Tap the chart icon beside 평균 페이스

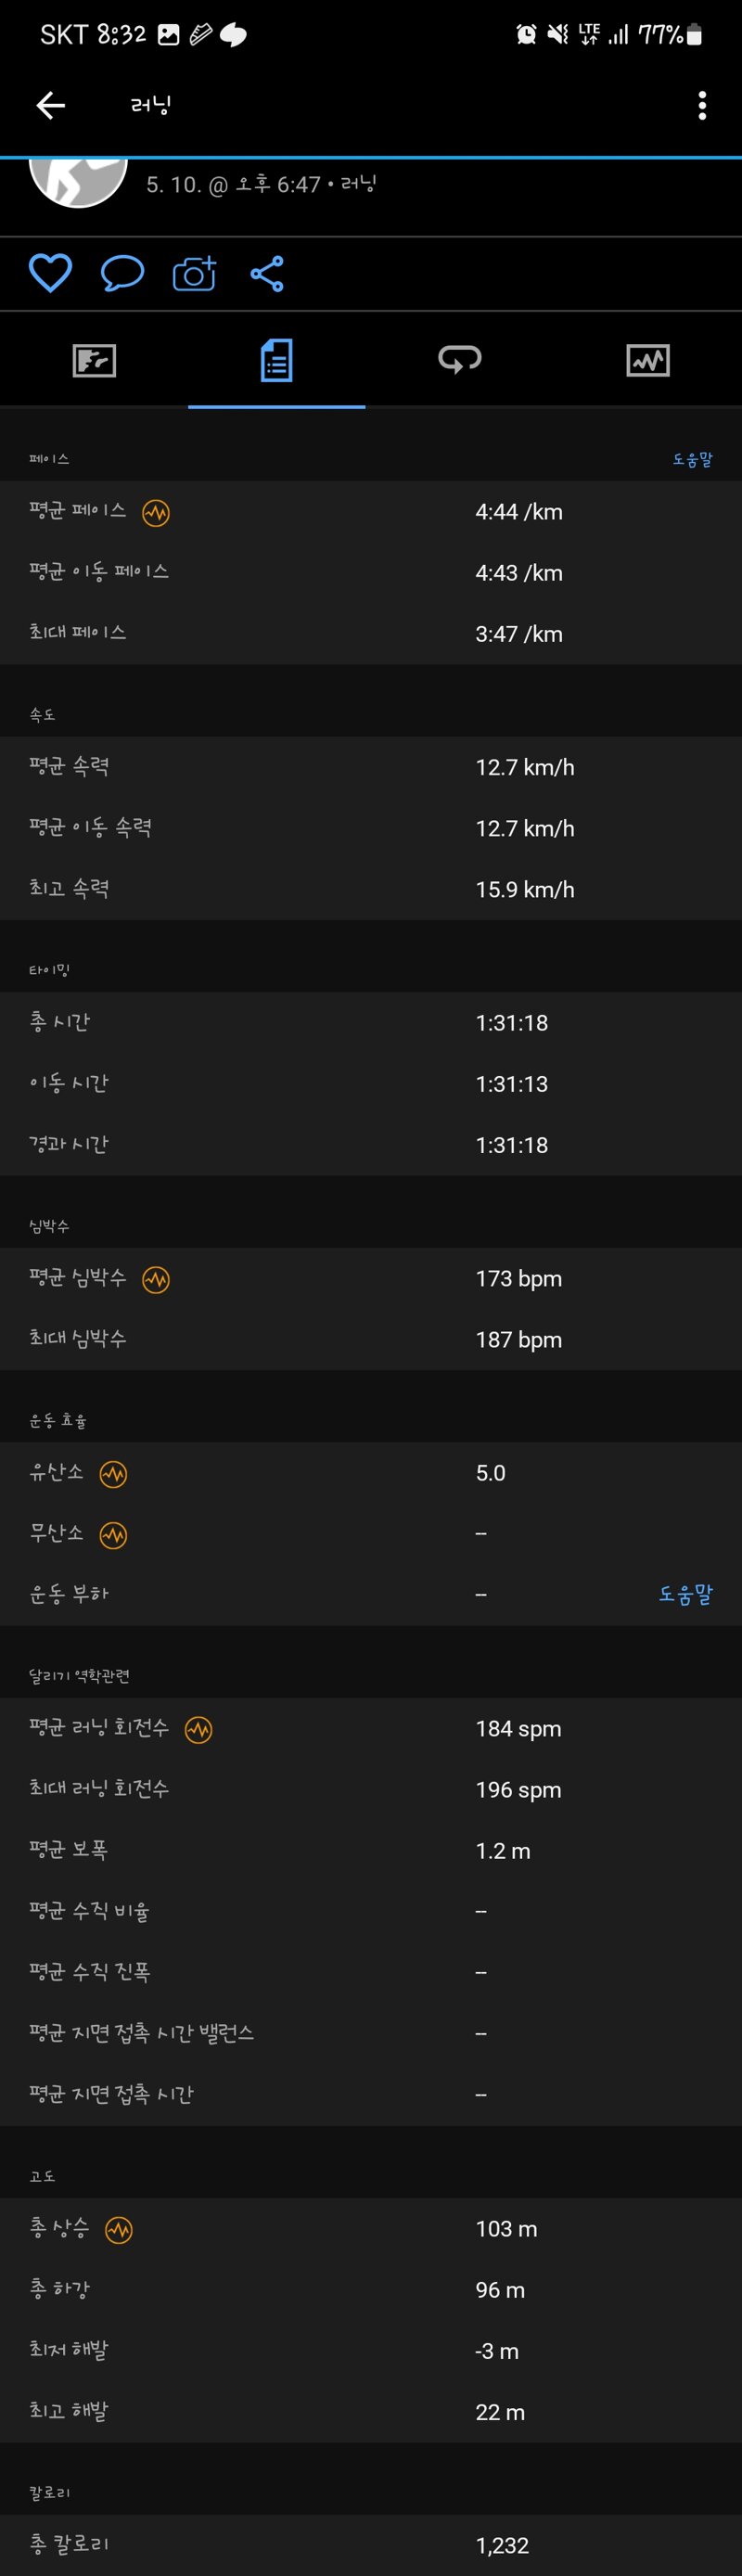pos(156,513)
